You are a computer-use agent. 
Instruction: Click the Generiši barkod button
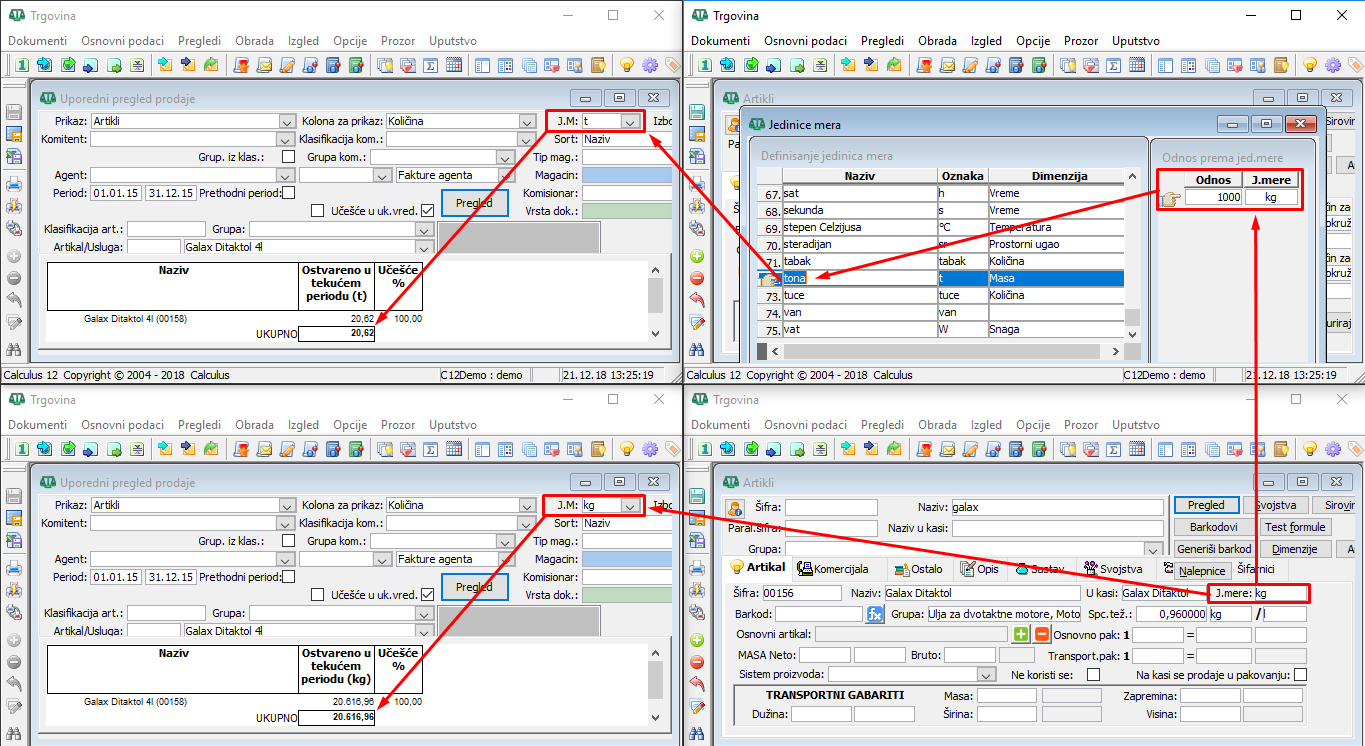pos(1214,549)
